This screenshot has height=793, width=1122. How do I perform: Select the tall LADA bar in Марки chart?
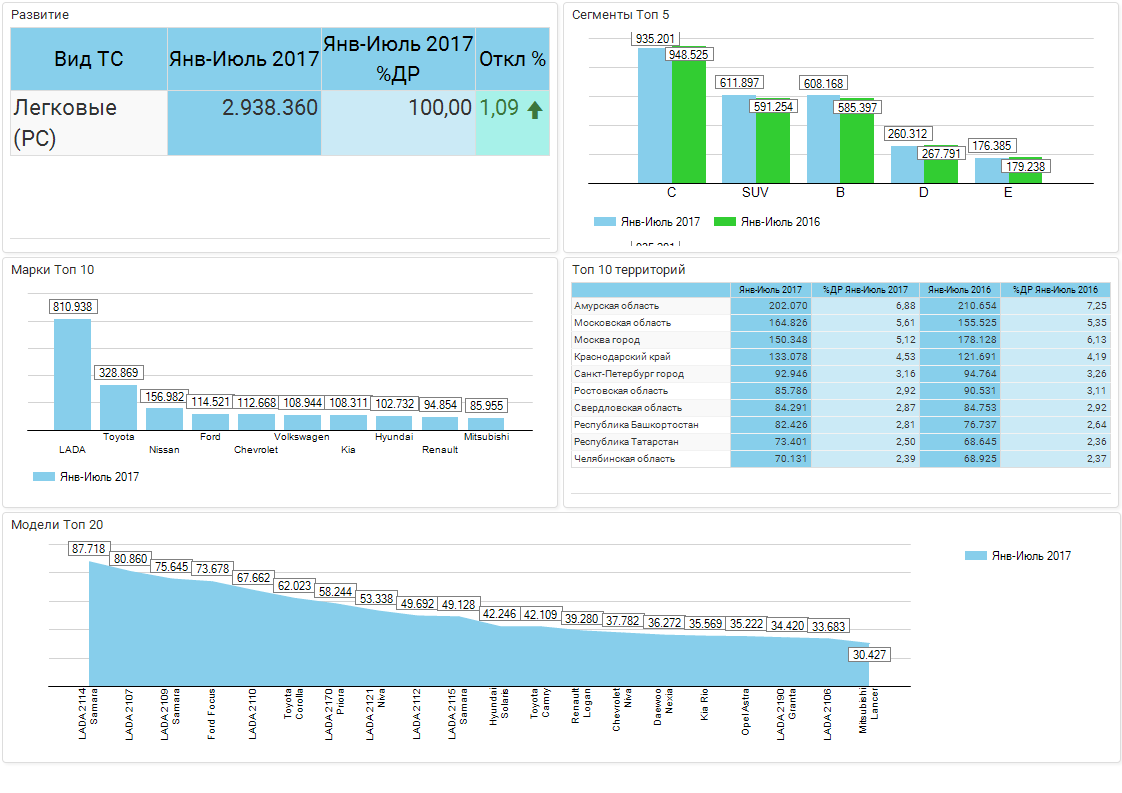click(72, 373)
